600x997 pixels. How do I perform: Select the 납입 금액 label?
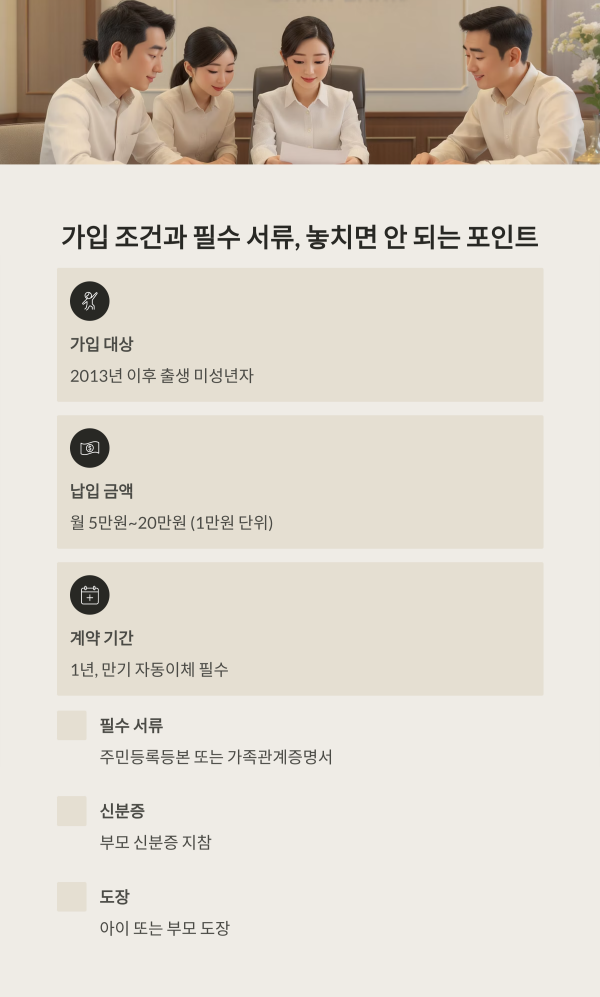tap(101, 491)
